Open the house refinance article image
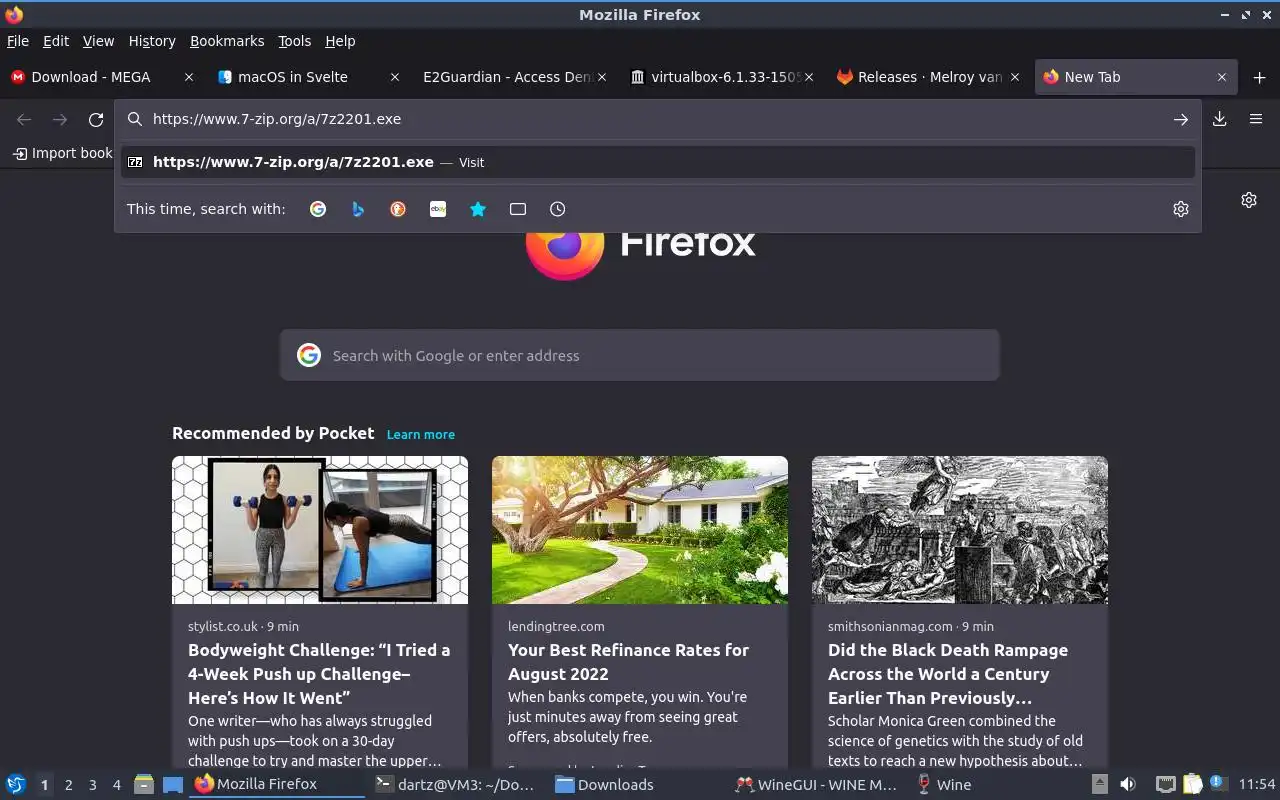The image size is (1280, 800). point(640,530)
